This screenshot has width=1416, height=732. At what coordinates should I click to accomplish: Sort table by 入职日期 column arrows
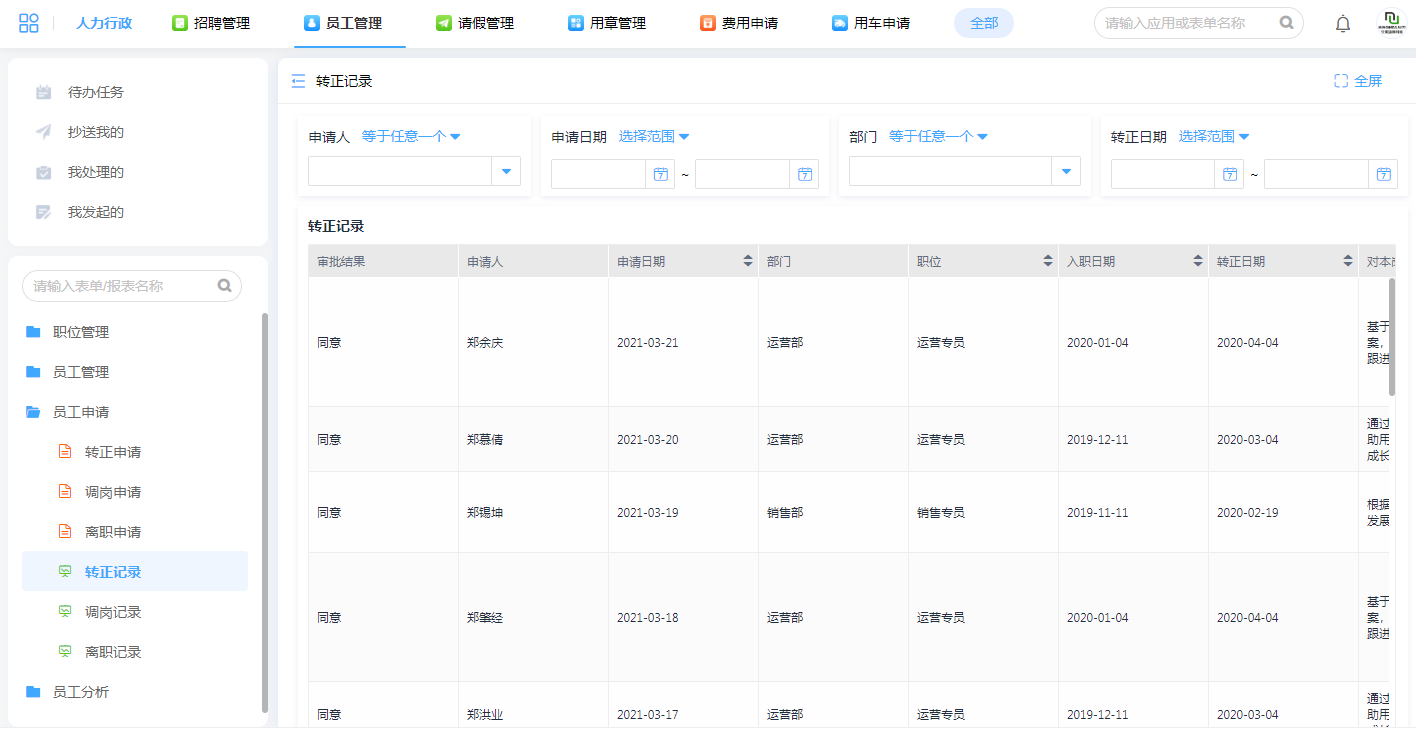pos(1197,261)
